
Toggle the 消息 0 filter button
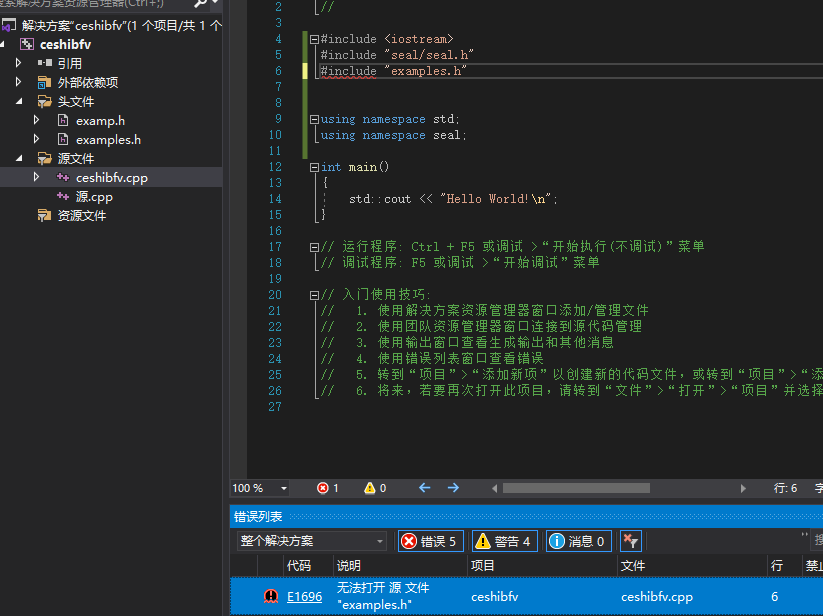coord(579,541)
